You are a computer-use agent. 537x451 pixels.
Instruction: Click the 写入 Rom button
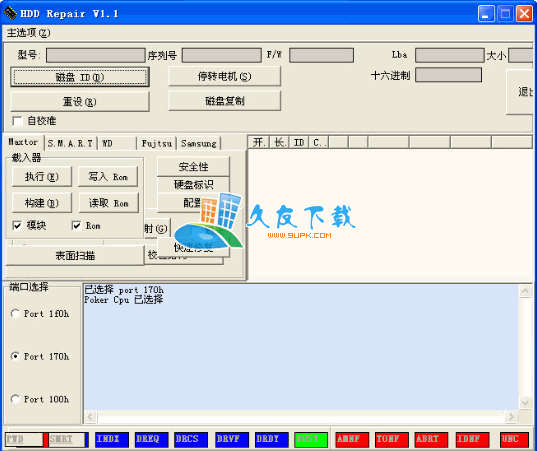click(x=108, y=176)
